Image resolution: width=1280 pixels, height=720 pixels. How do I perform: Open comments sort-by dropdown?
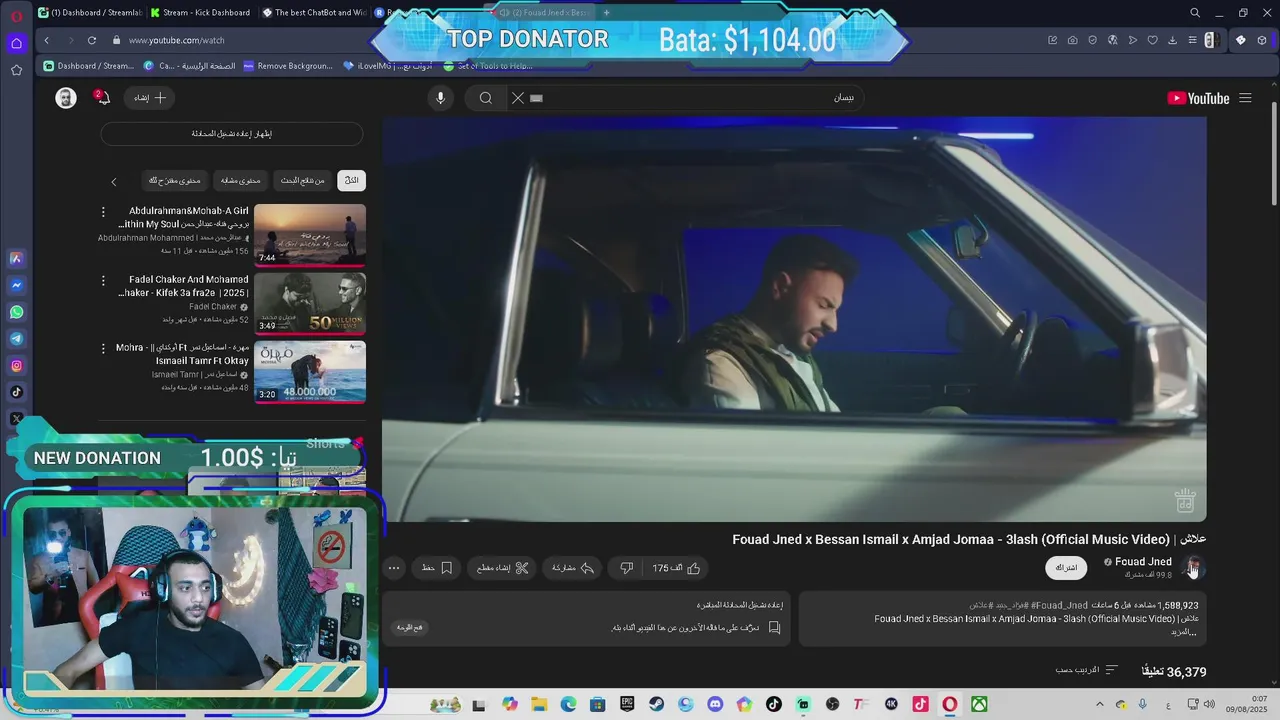click(1087, 670)
